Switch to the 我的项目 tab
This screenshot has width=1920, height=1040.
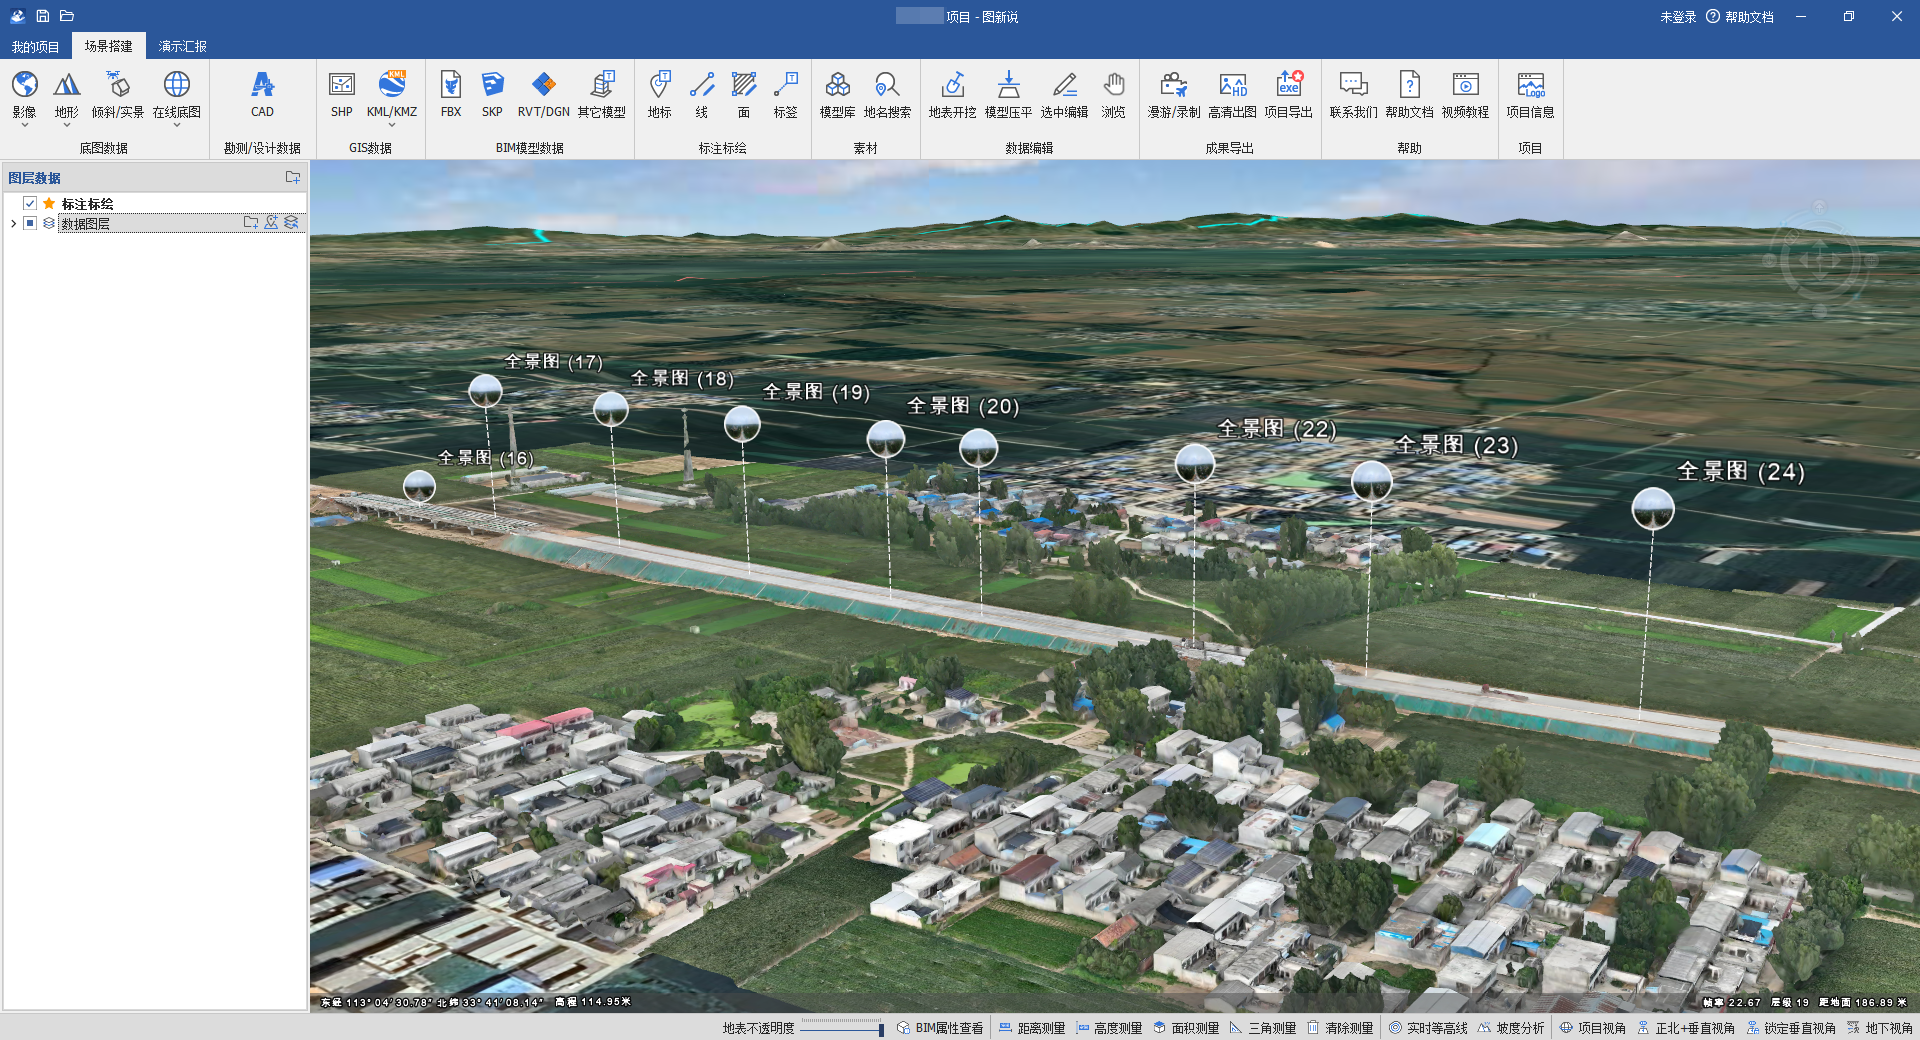tap(35, 46)
